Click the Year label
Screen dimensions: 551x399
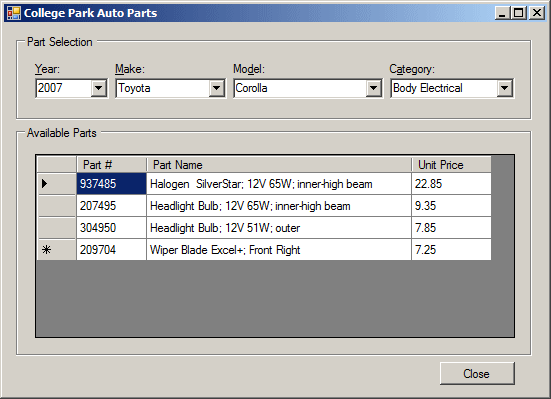pos(47,69)
